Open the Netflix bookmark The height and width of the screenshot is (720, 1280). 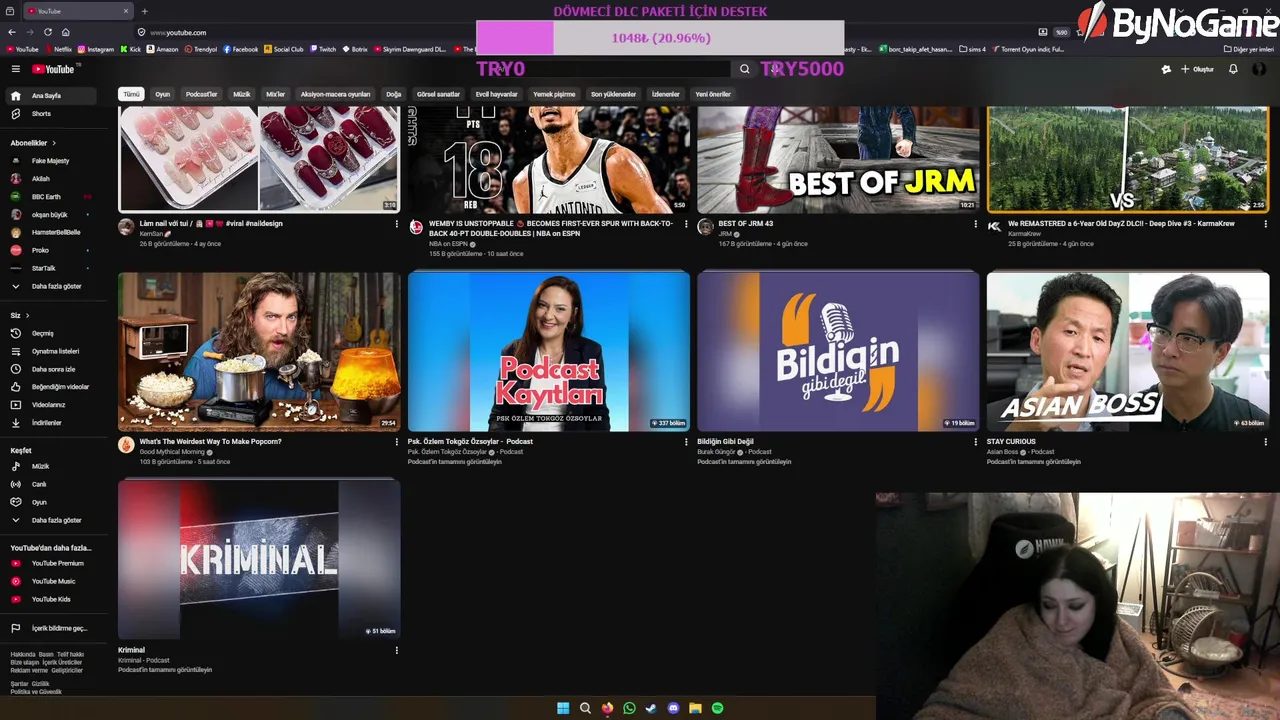pyautogui.click(x=58, y=49)
